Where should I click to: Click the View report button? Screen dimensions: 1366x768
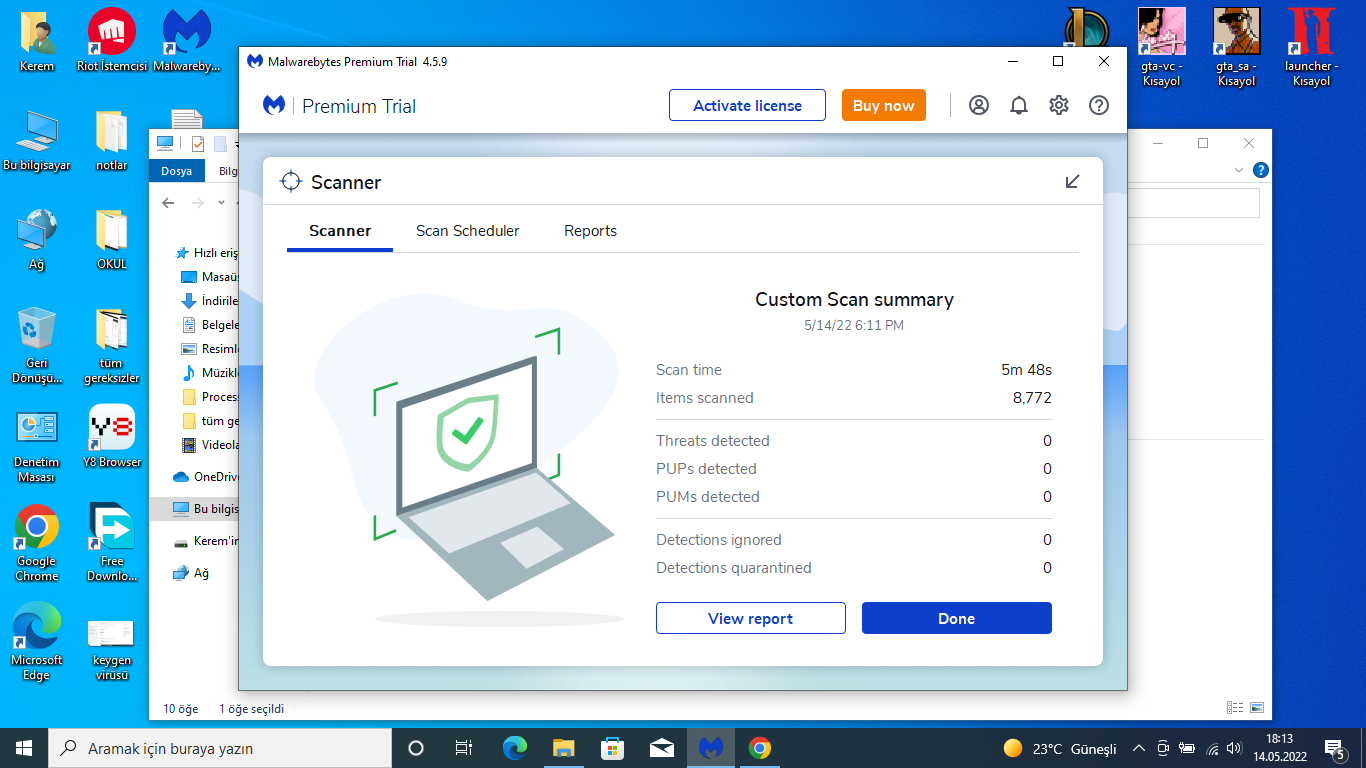(751, 618)
